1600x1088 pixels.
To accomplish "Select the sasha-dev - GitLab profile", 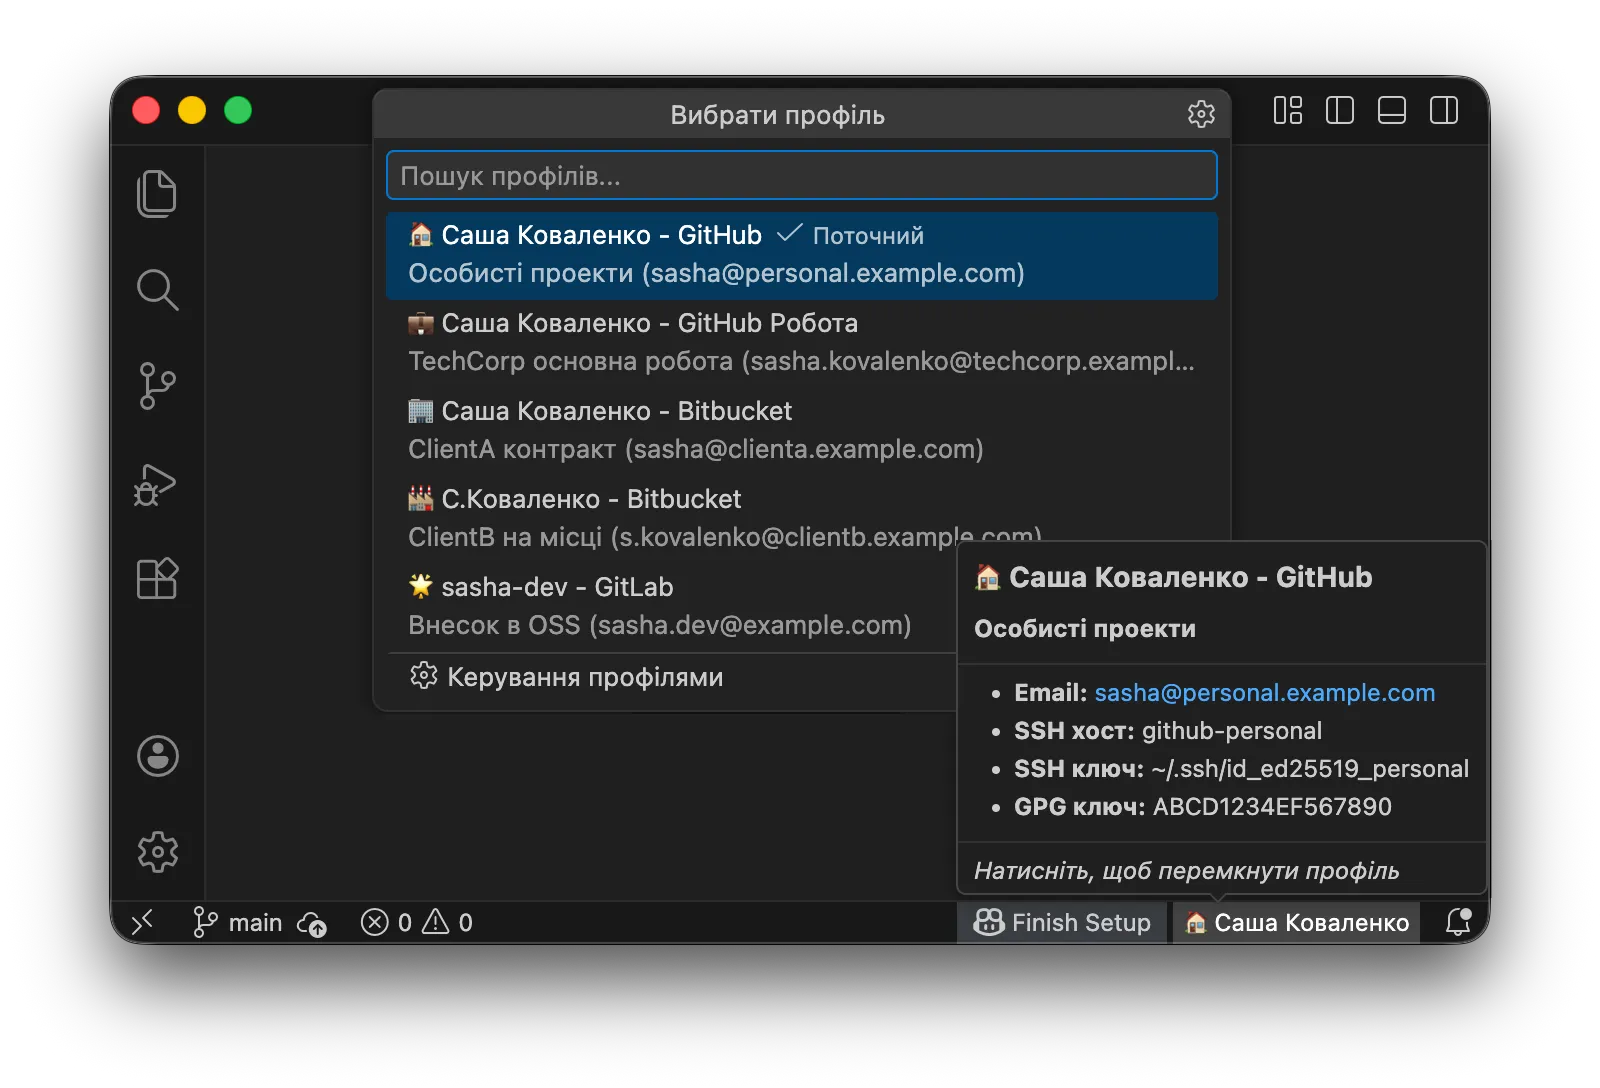I will pyautogui.click(x=671, y=607).
